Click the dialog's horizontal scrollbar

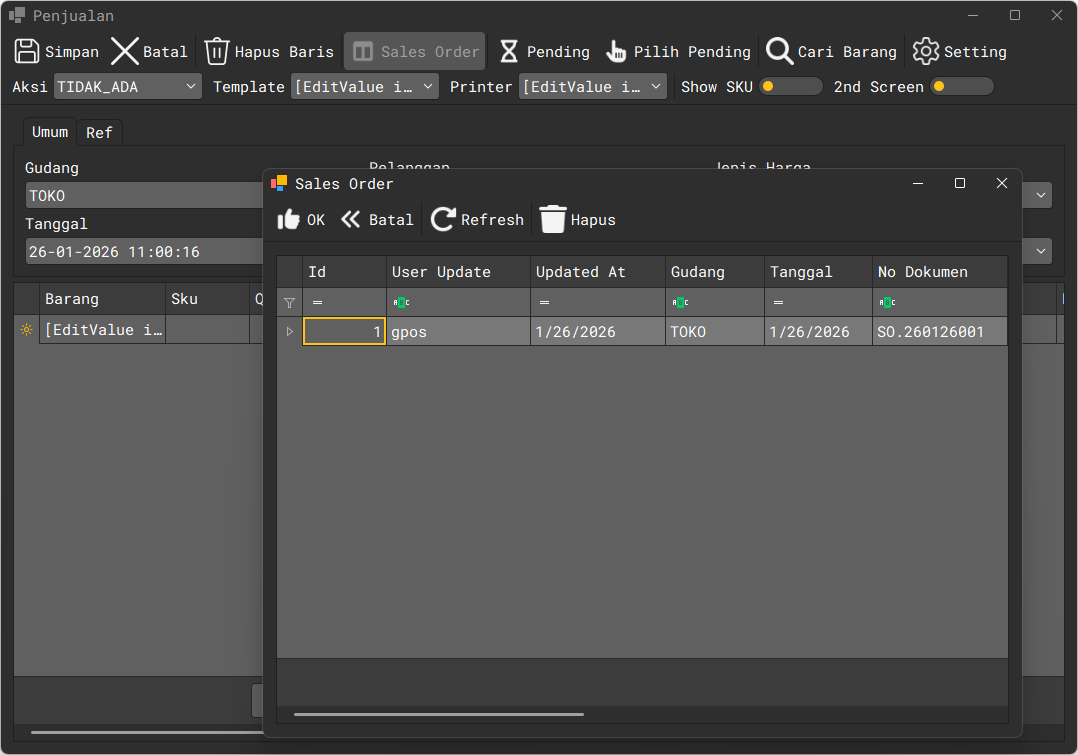pos(438,714)
